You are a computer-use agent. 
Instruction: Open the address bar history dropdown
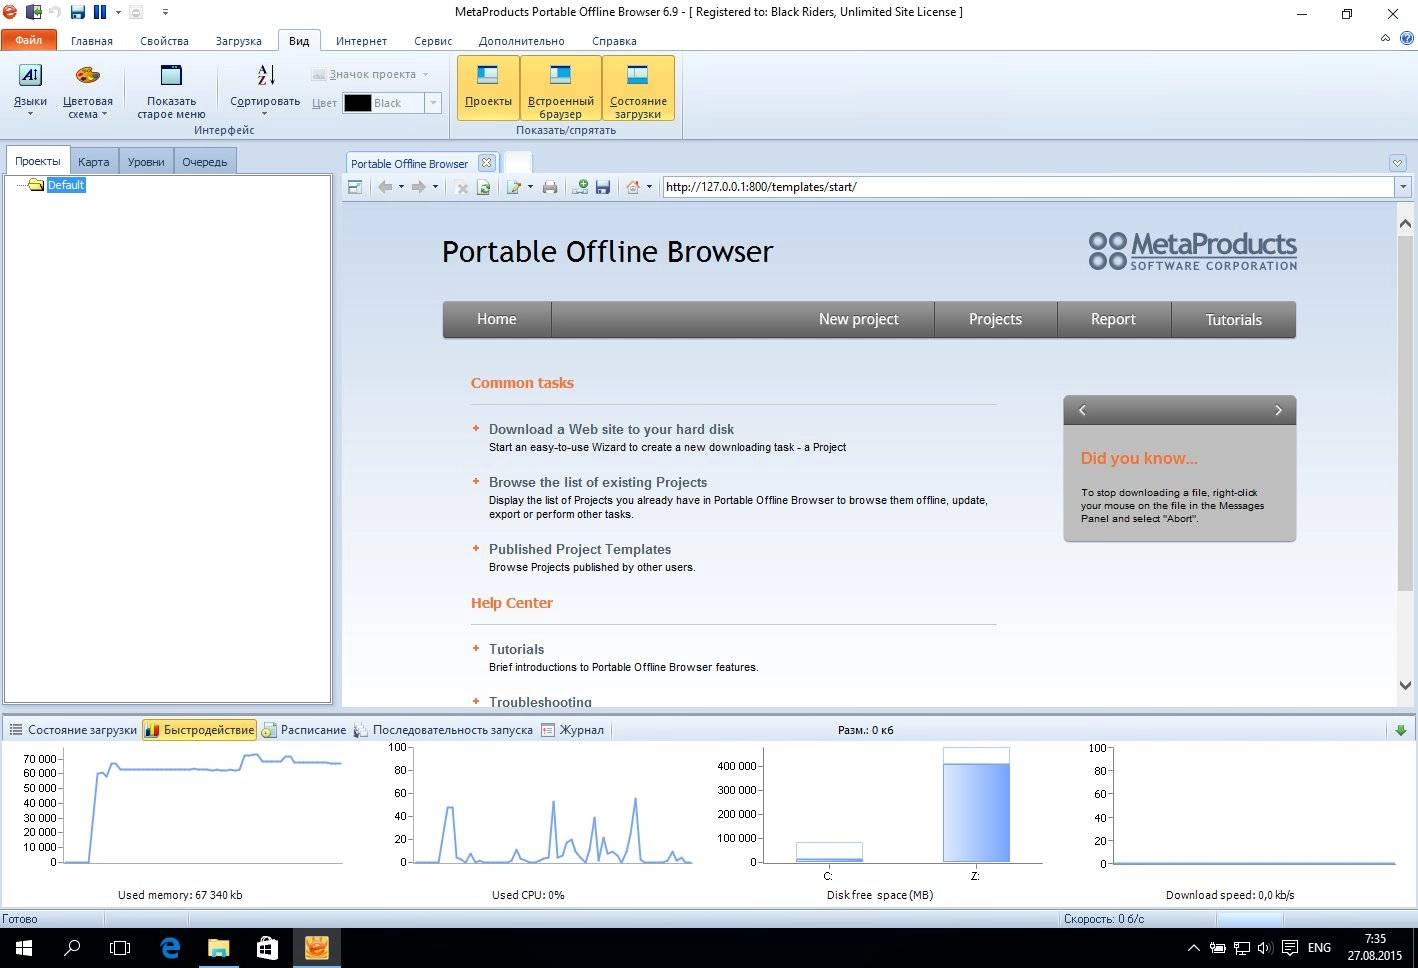click(x=1403, y=187)
